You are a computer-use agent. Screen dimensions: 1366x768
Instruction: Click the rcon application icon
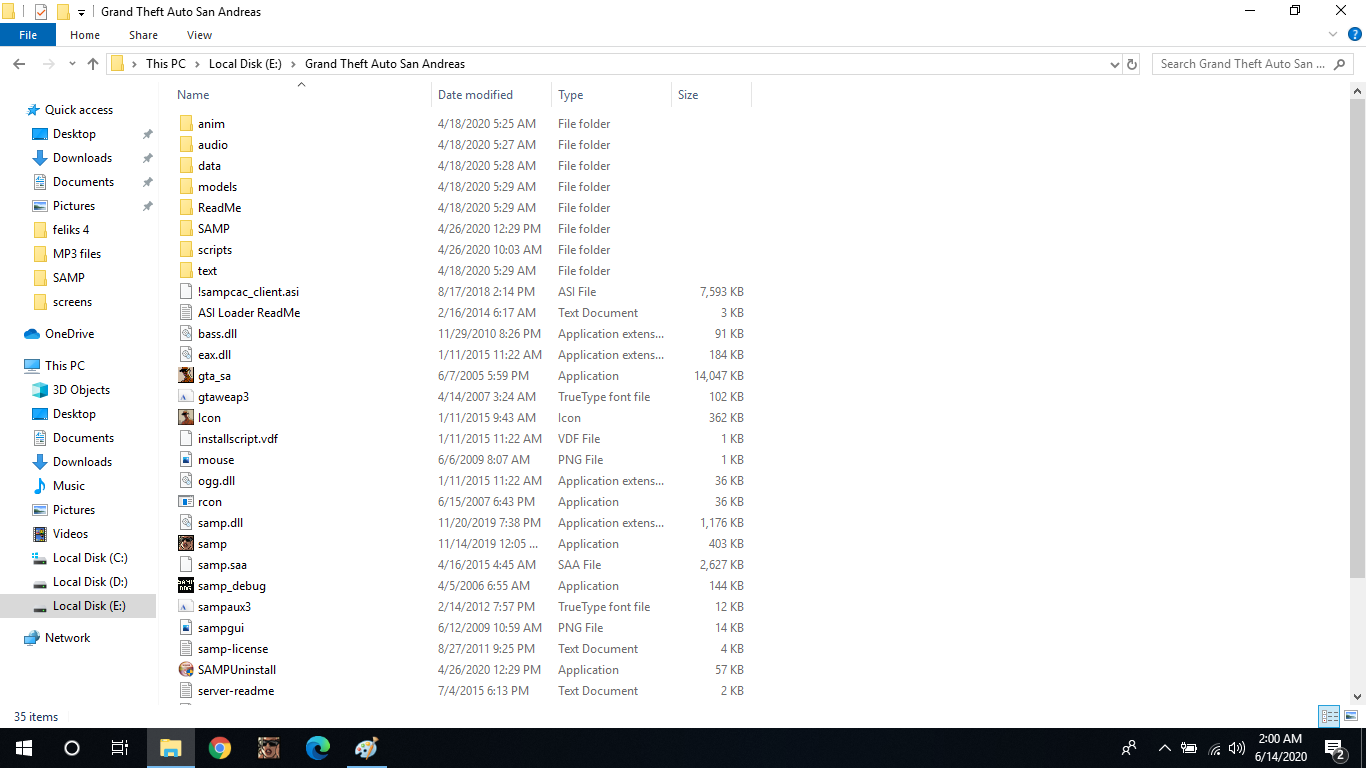pos(186,502)
